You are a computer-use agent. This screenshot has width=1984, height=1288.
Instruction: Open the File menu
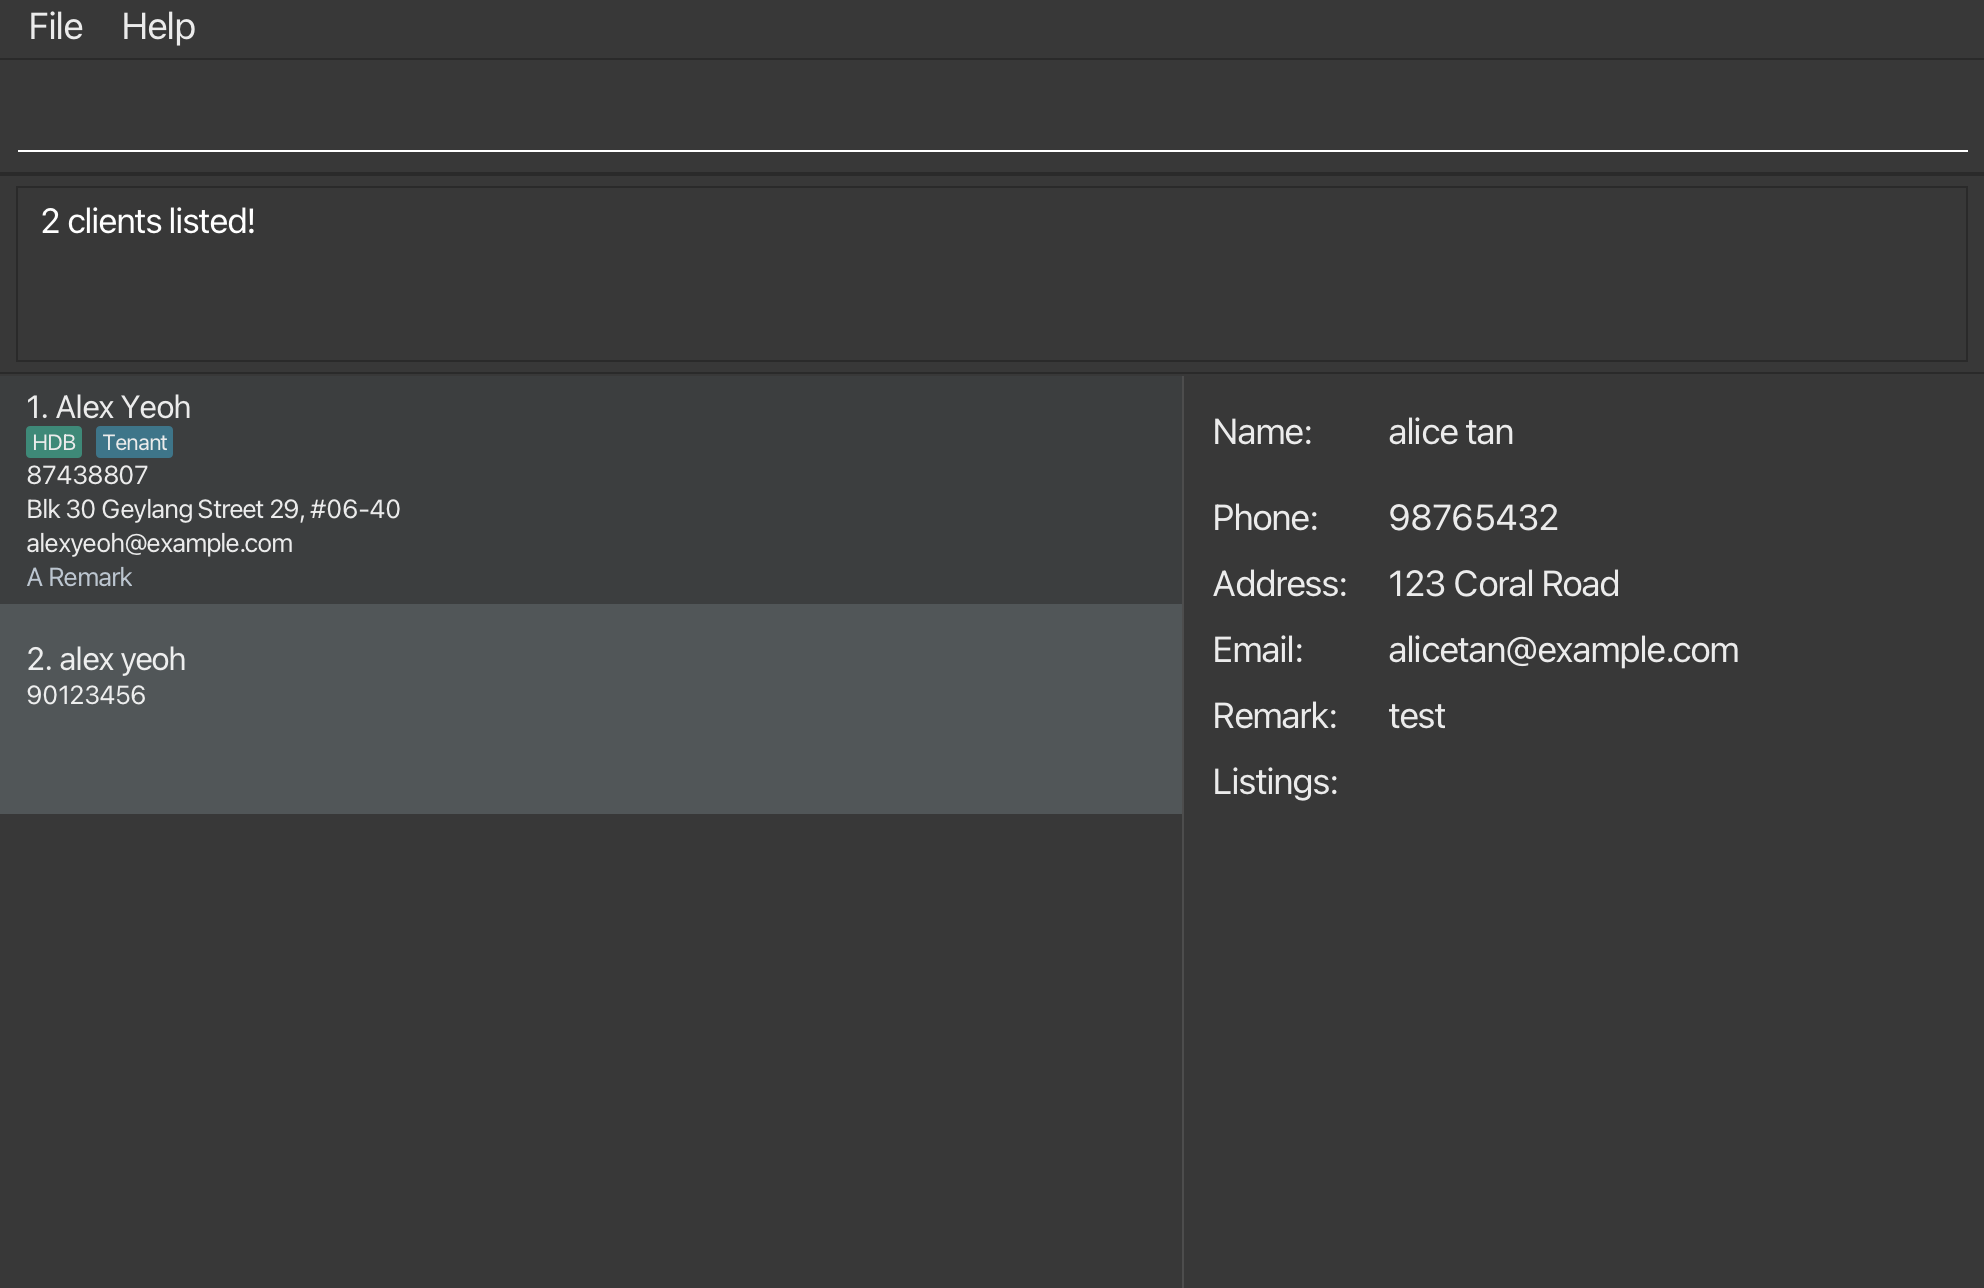tap(55, 27)
